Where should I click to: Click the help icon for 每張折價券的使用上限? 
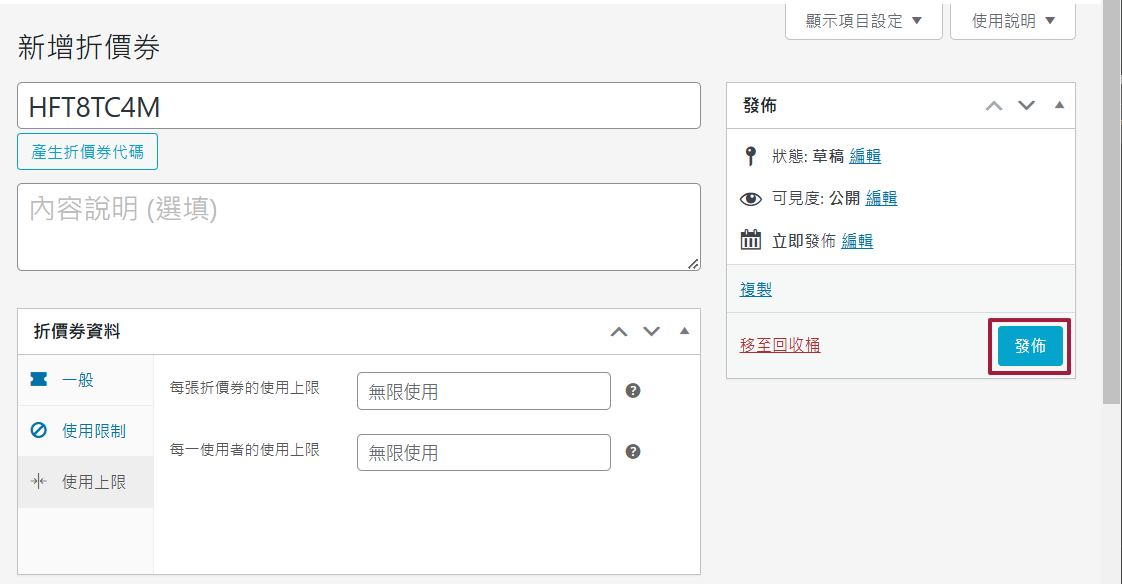(x=632, y=391)
